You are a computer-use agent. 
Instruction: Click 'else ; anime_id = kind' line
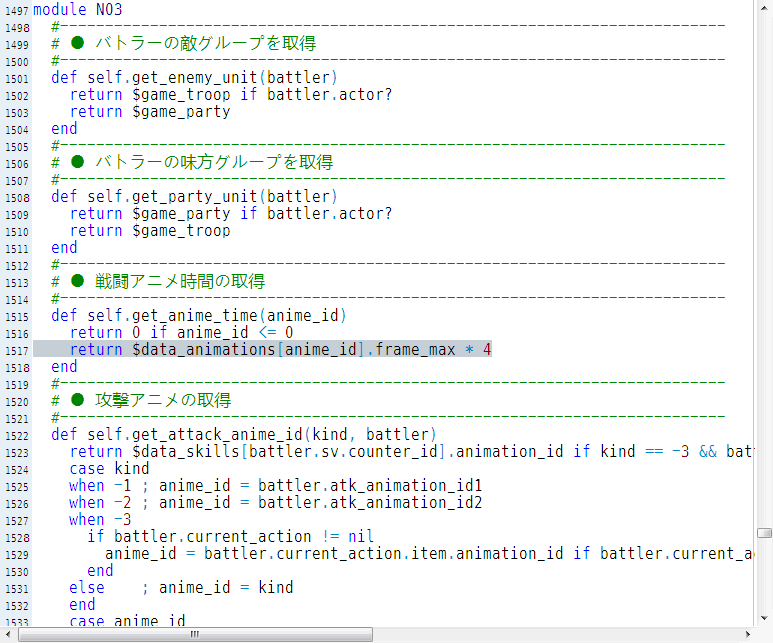[181, 588]
